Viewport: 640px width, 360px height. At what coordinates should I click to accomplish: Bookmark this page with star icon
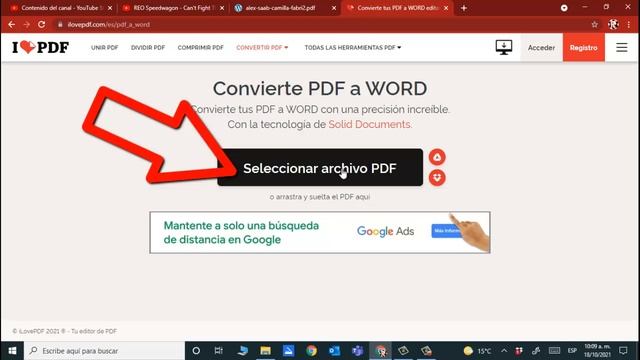595,24
